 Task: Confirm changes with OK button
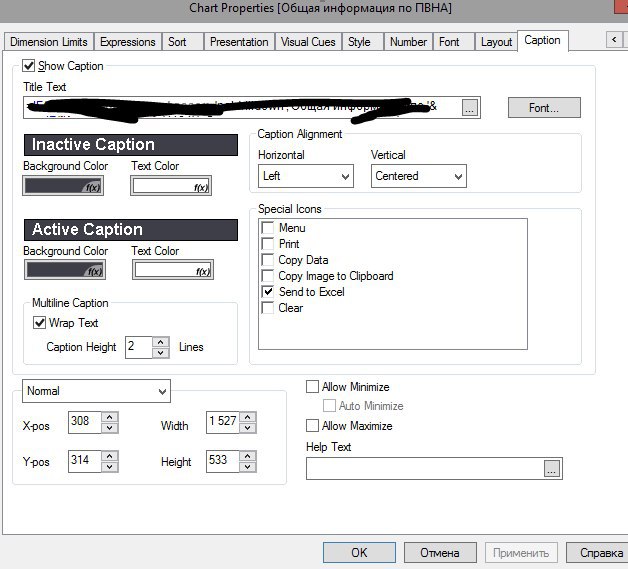[x=359, y=552]
